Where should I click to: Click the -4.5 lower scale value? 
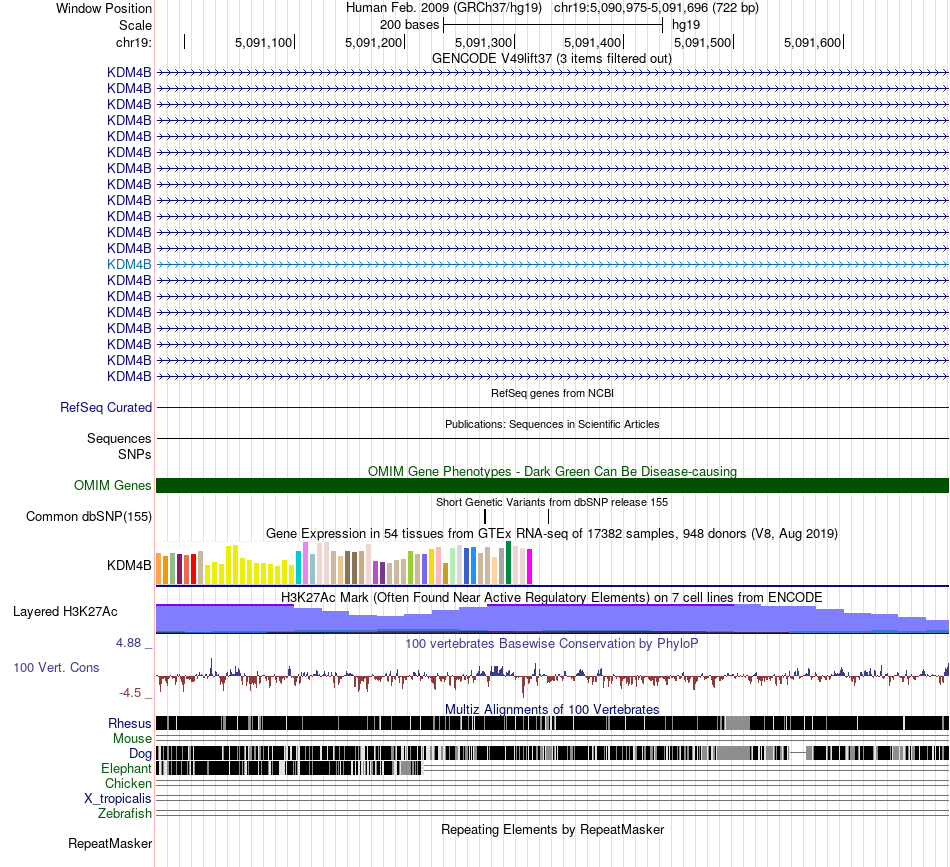click(x=130, y=693)
